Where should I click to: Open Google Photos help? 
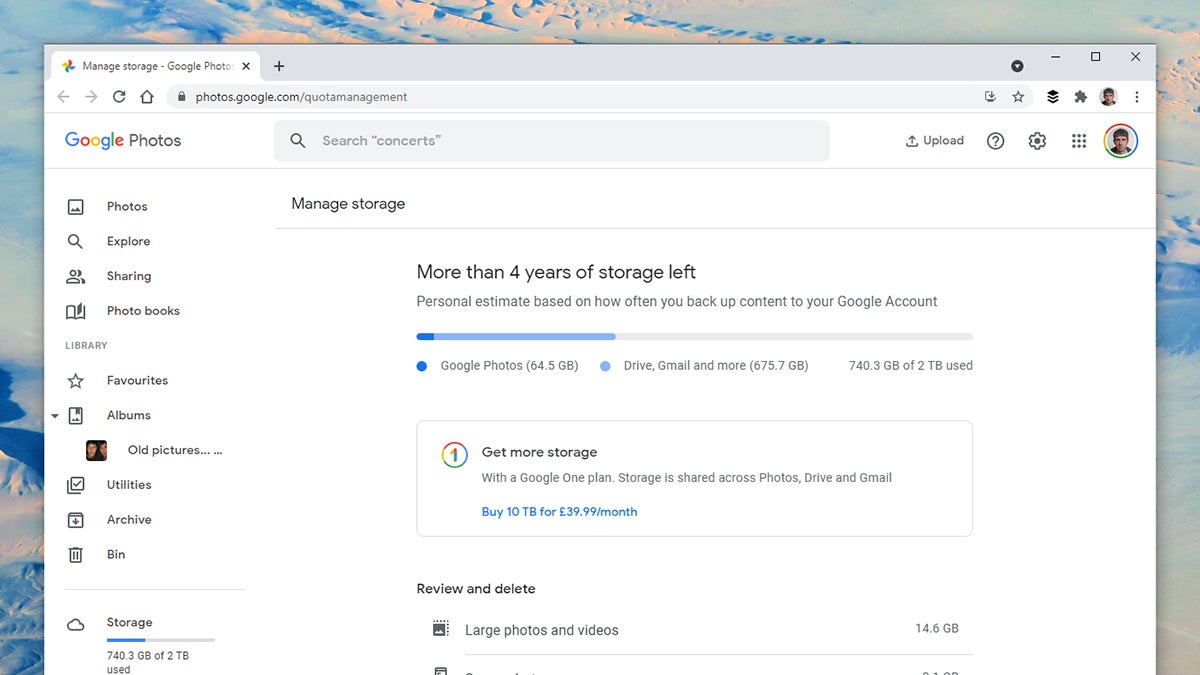coord(995,140)
